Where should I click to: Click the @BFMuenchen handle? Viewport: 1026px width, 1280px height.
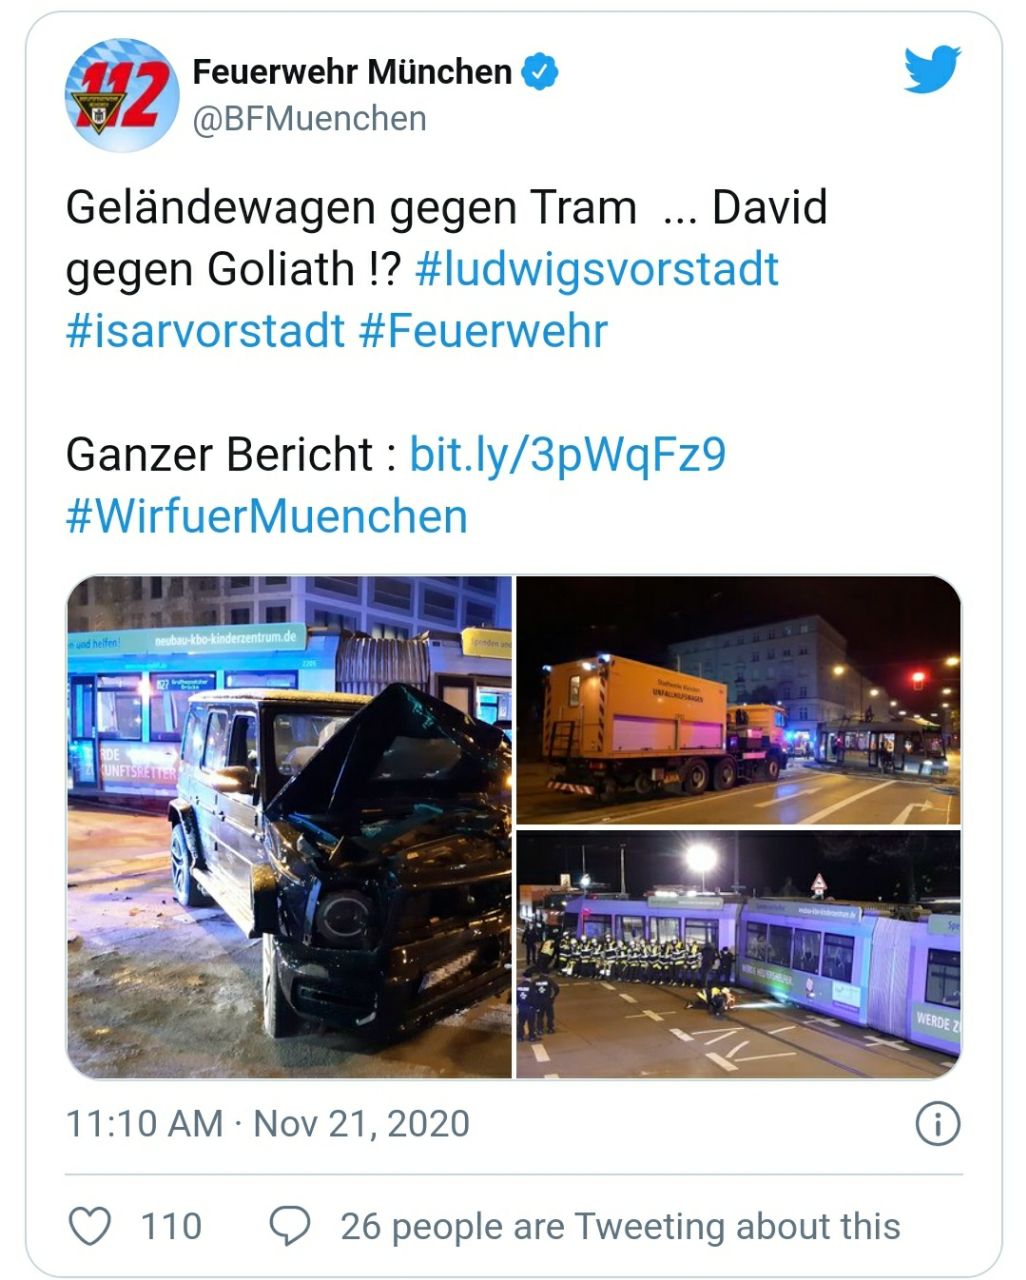(x=309, y=119)
